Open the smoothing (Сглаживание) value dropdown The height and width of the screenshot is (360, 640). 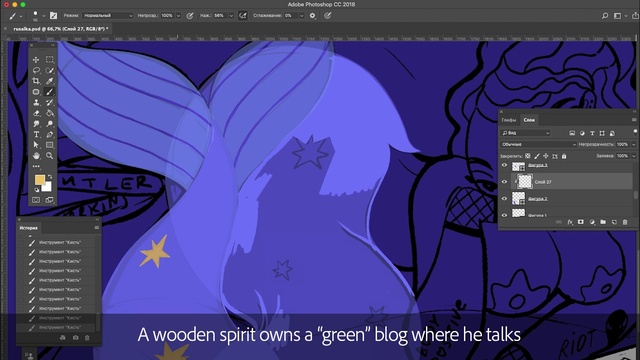[302, 16]
